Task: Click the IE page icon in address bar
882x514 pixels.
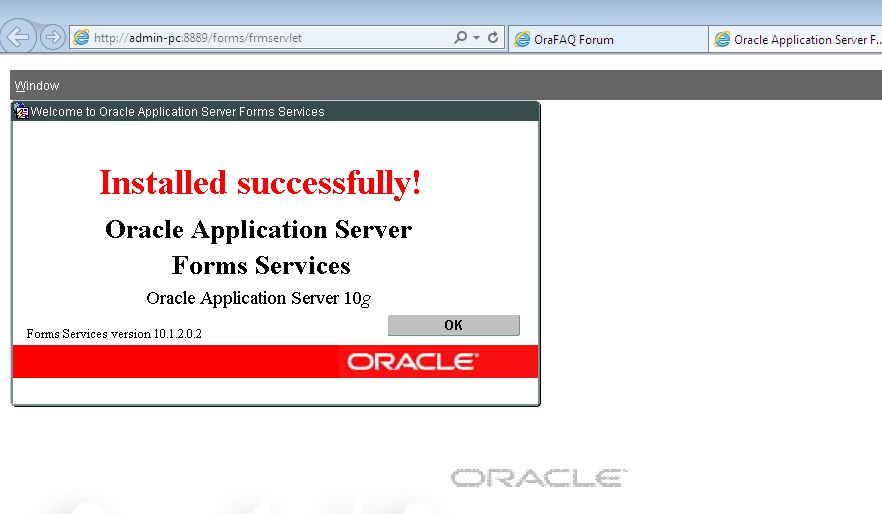Action: [x=81, y=38]
